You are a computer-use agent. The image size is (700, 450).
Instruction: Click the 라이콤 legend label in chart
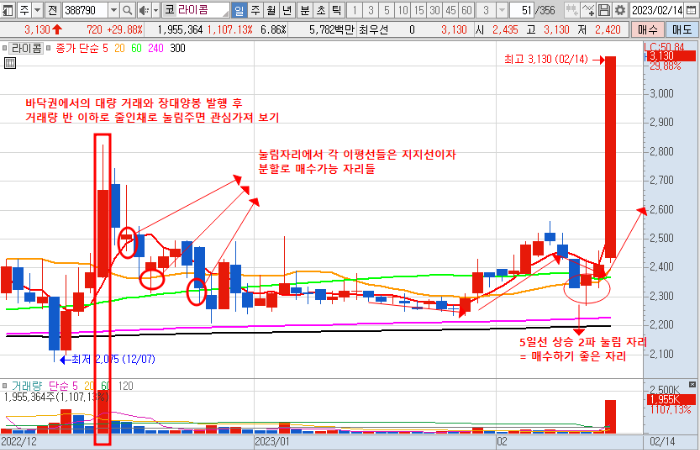tap(27, 48)
